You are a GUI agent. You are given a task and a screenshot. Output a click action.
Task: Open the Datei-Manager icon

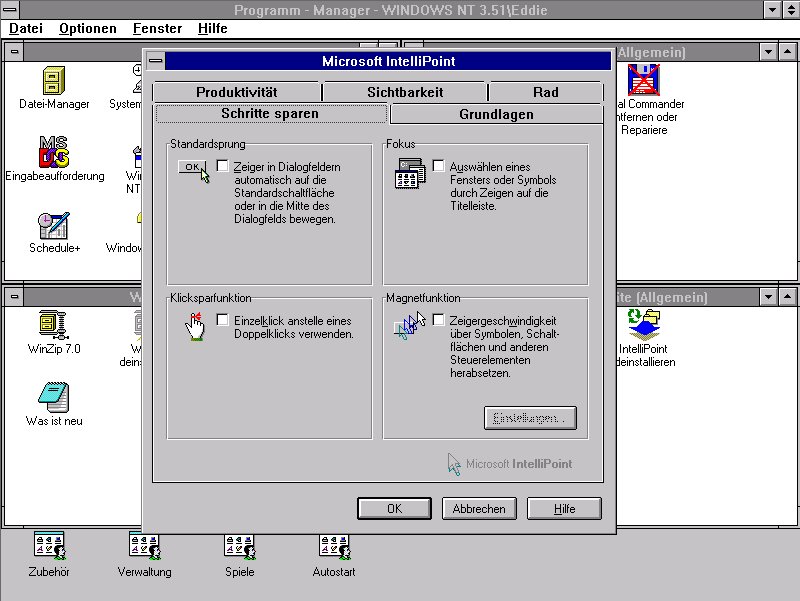click(54, 81)
